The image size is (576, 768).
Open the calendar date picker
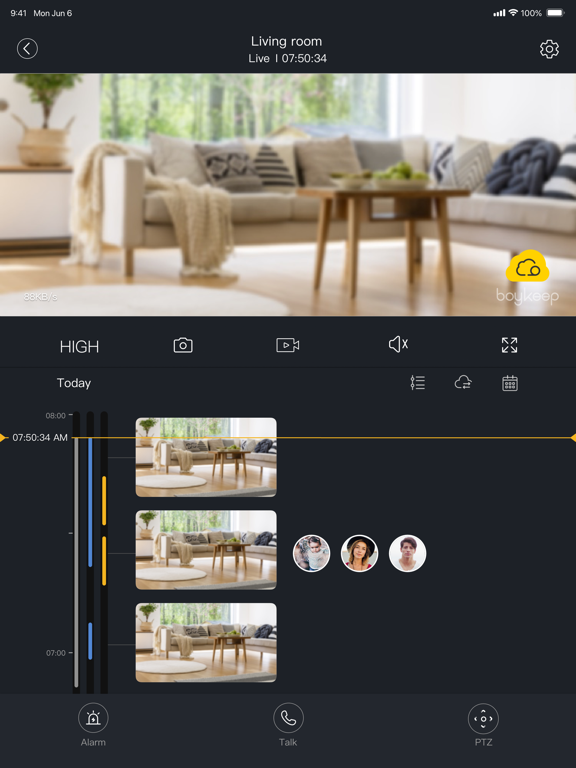510,383
